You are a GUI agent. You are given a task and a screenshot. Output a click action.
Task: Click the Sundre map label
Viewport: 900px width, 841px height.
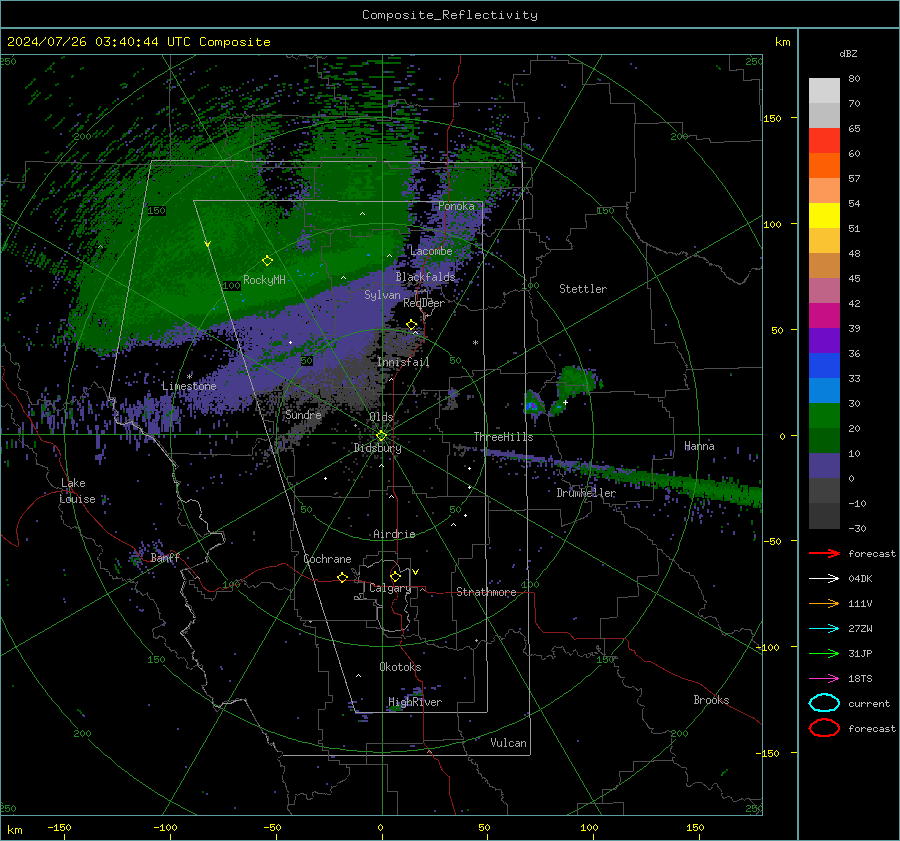point(303,415)
